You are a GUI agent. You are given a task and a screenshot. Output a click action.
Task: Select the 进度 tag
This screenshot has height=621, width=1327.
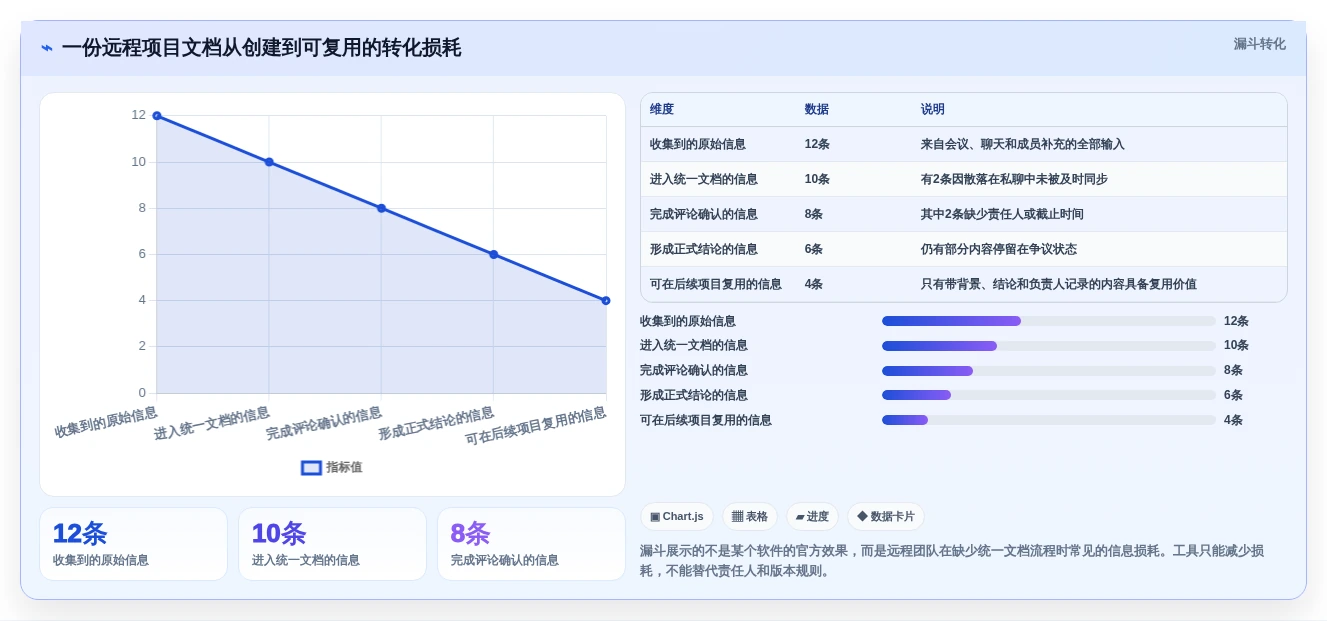[x=812, y=516]
